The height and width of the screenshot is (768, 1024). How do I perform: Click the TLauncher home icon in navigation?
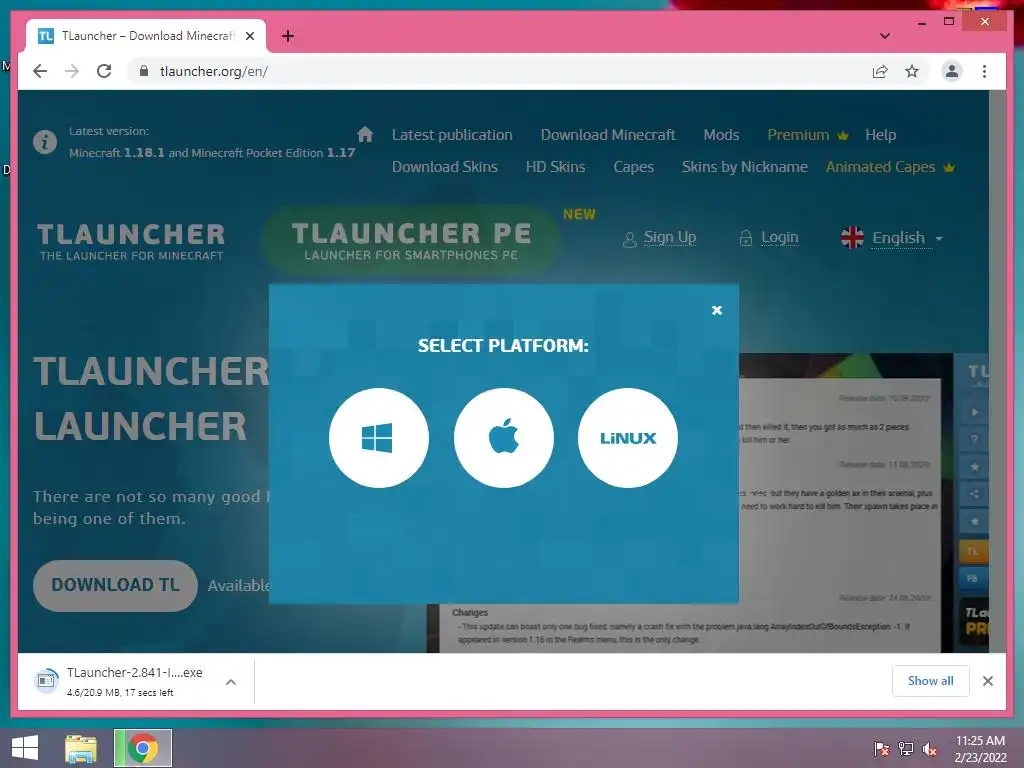click(365, 135)
